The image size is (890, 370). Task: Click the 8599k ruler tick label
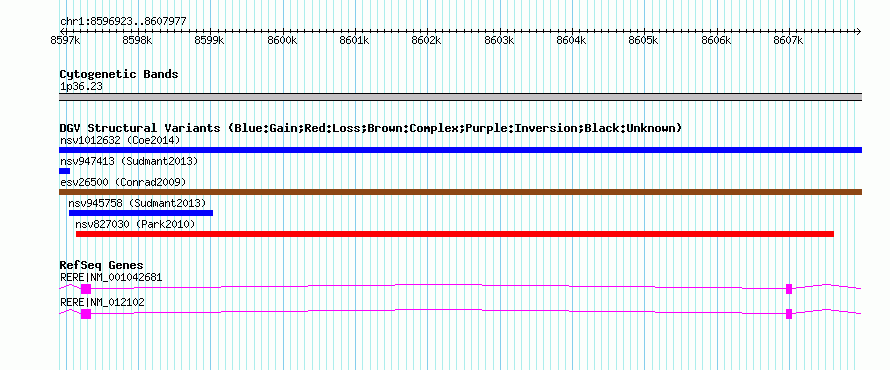pos(210,40)
